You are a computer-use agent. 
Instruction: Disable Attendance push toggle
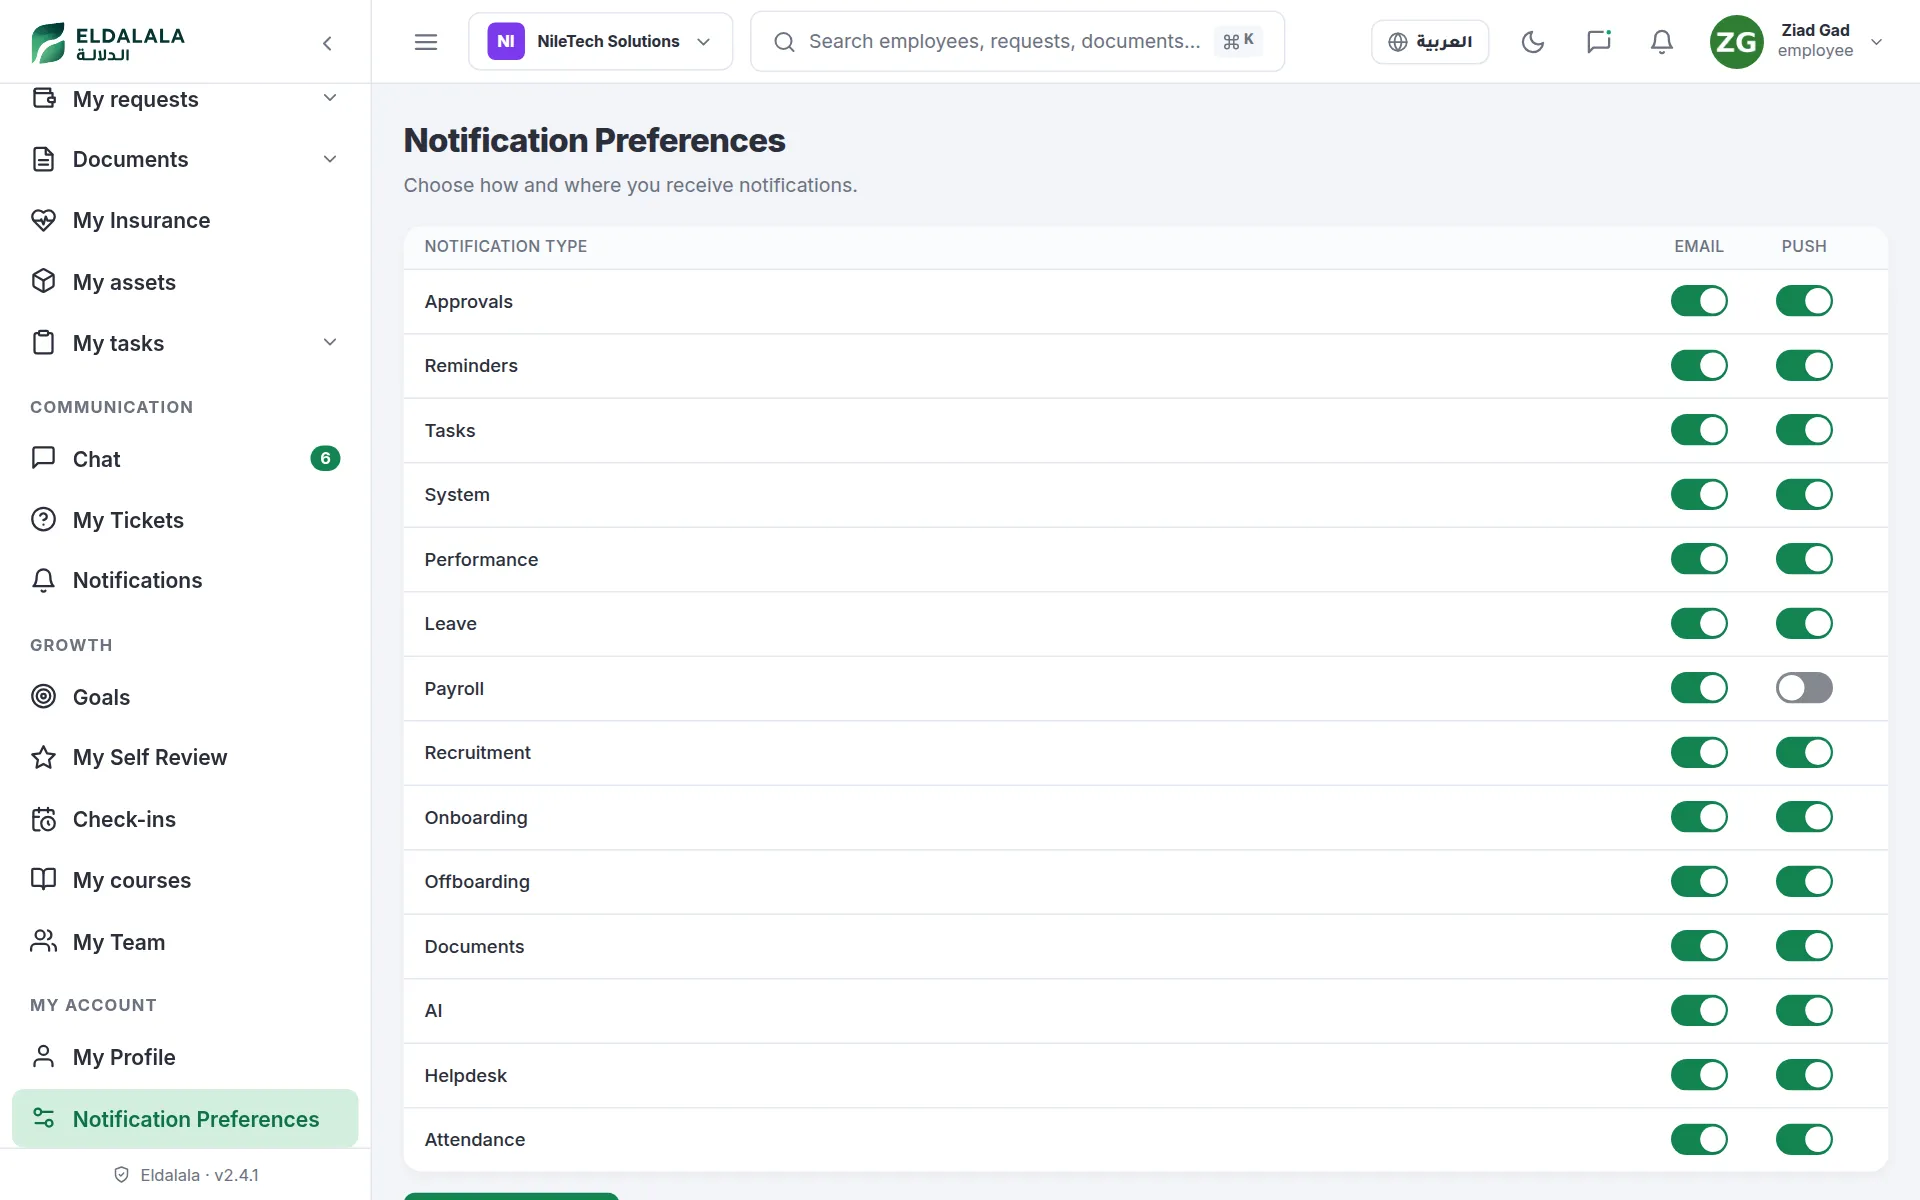click(x=1804, y=1139)
